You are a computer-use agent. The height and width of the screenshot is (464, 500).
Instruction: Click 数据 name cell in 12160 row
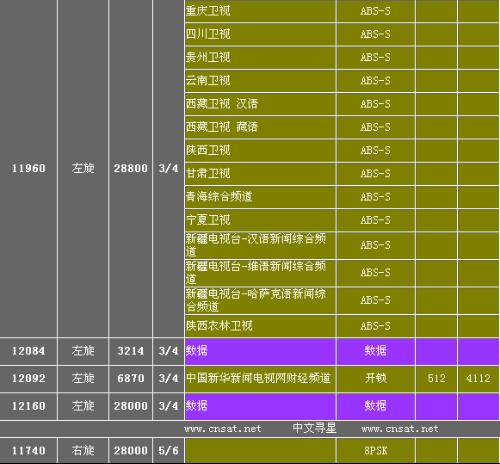click(260, 406)
